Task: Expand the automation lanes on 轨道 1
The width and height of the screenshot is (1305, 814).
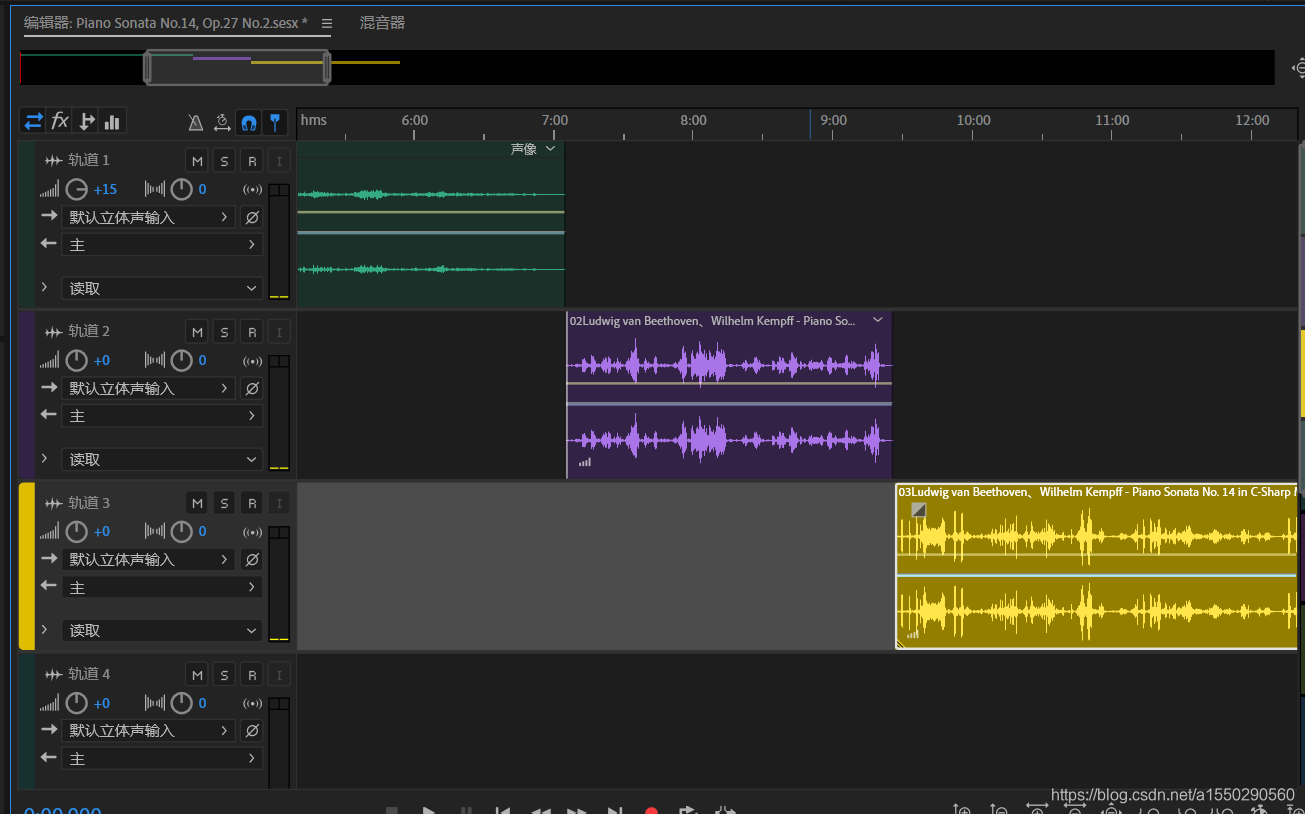Action: pos(44,288)
